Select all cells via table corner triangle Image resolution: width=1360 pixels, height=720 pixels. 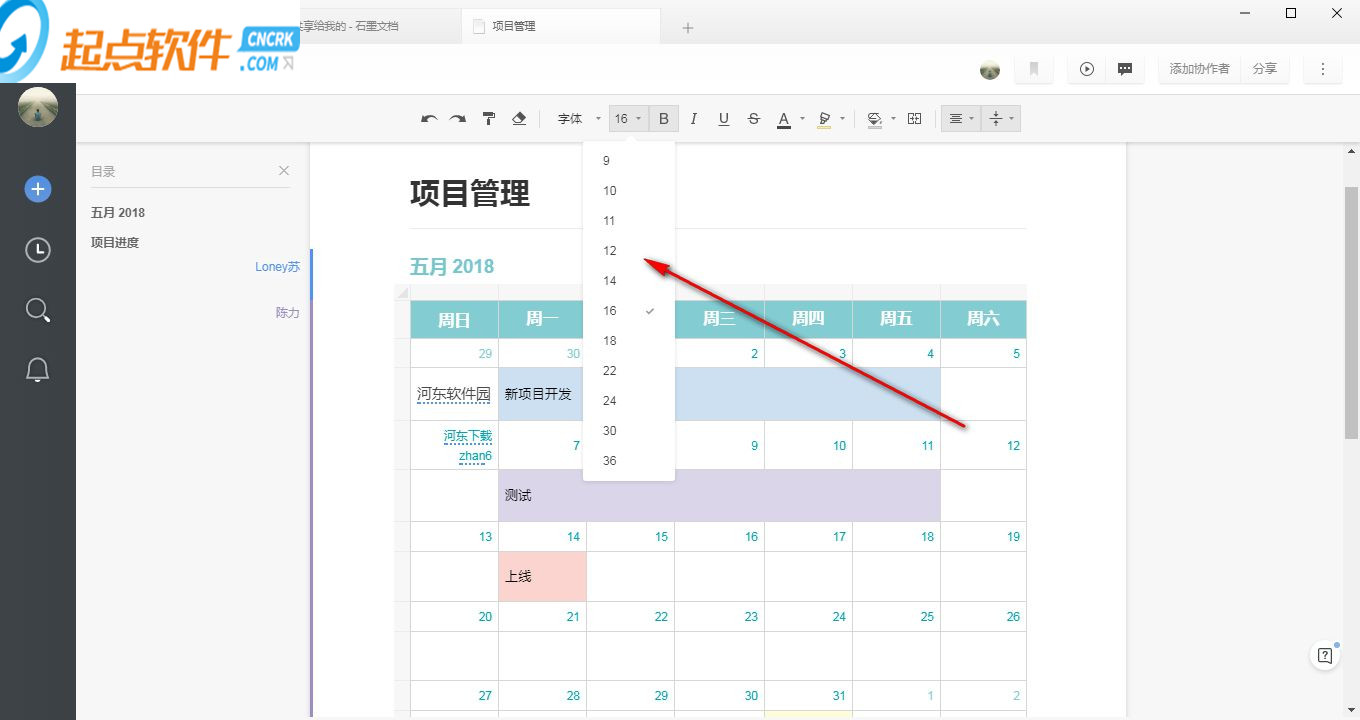[402, 292]
